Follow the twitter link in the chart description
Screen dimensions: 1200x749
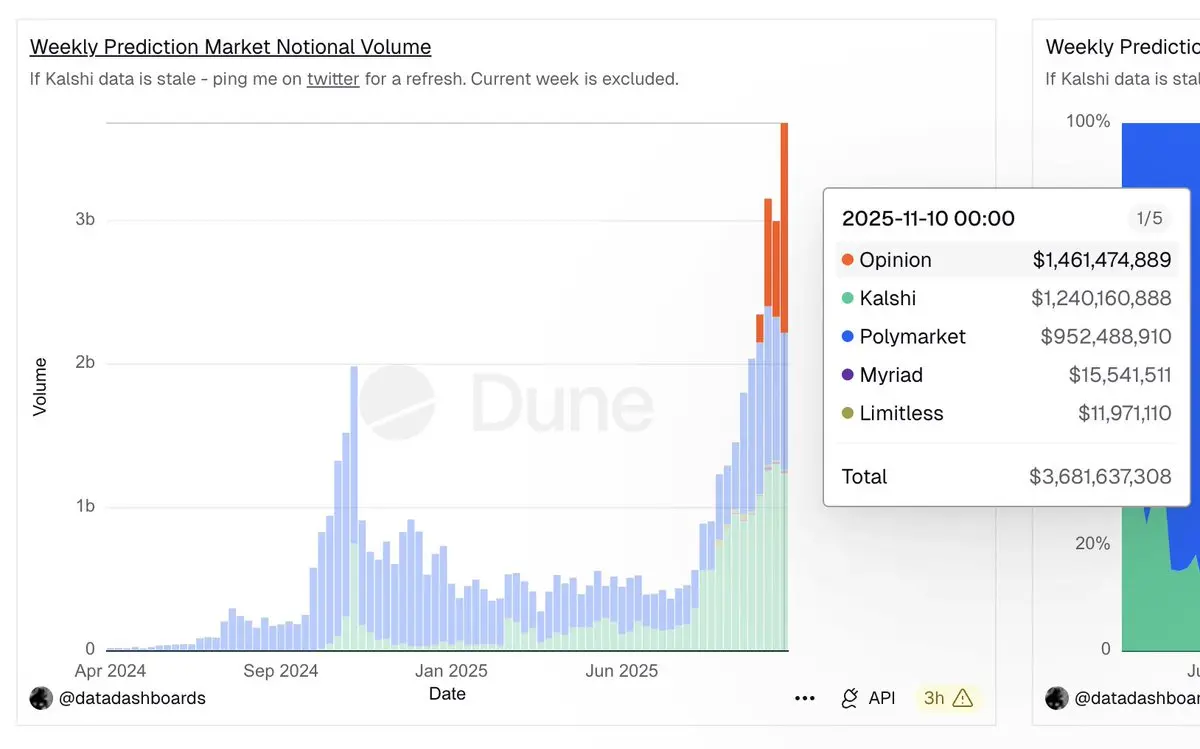[333, 78]
